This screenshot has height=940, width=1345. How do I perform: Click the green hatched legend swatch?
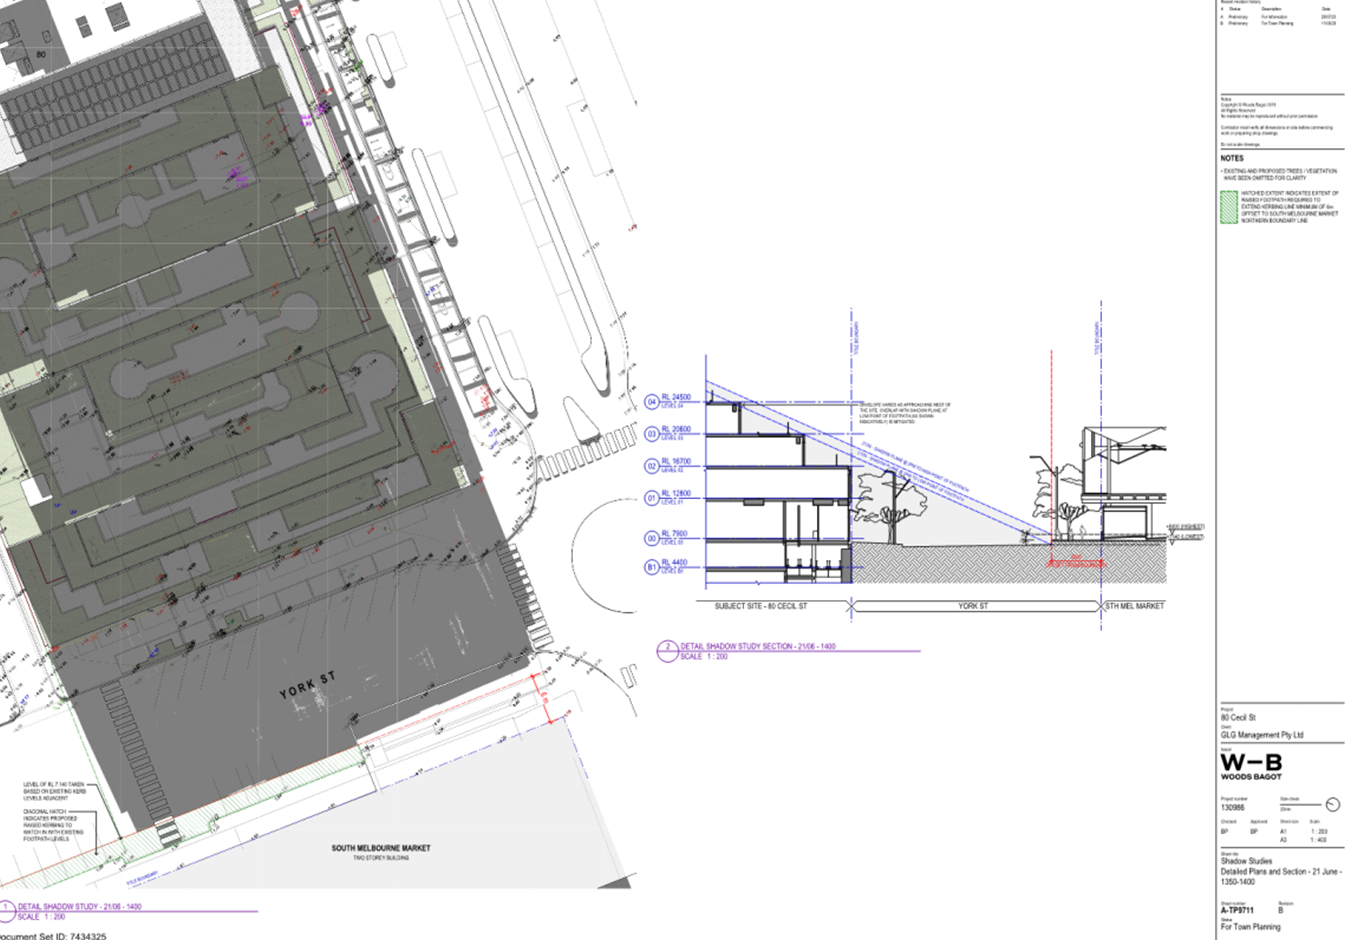(x=1228, y=207)
